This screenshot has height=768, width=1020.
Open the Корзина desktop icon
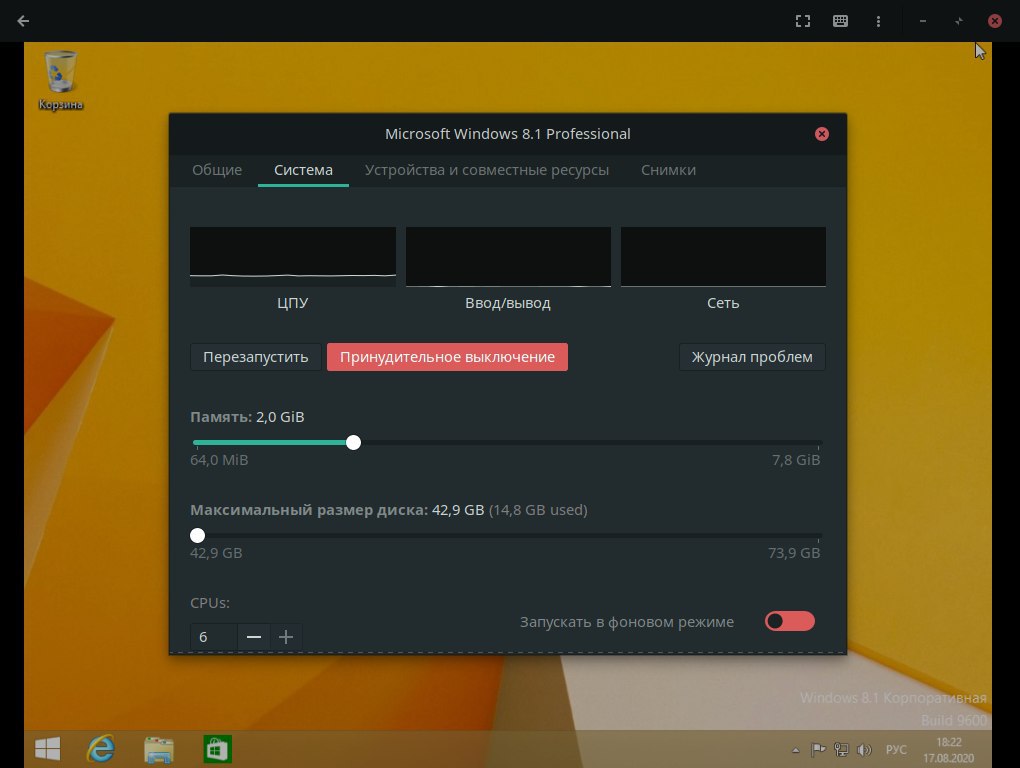tap(60, 81)
